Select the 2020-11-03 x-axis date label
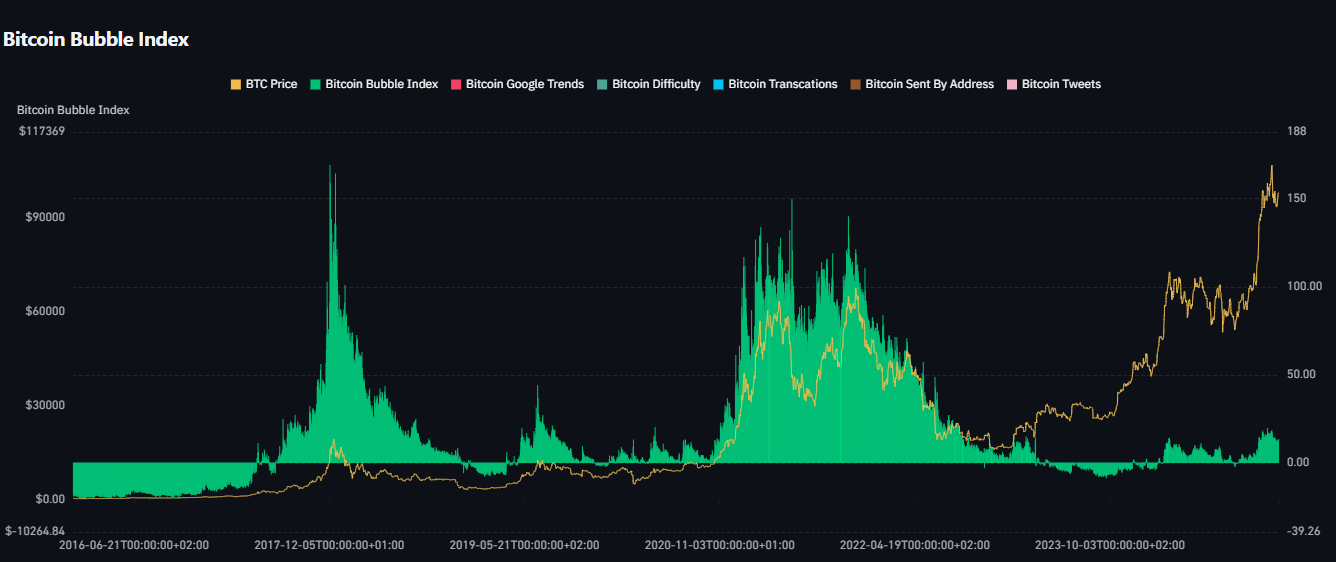 coord(720,545)
